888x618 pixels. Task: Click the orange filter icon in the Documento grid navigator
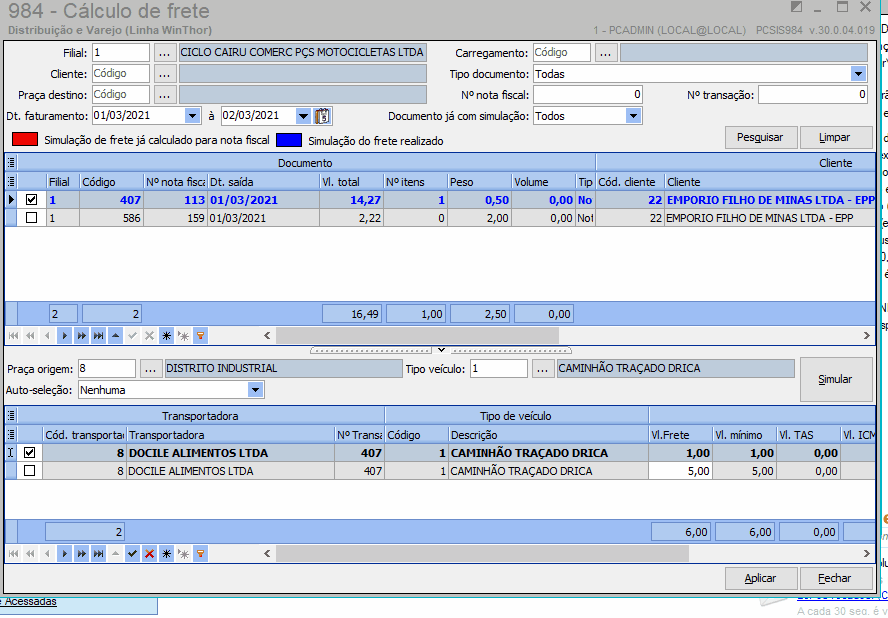tap(200, 336)
